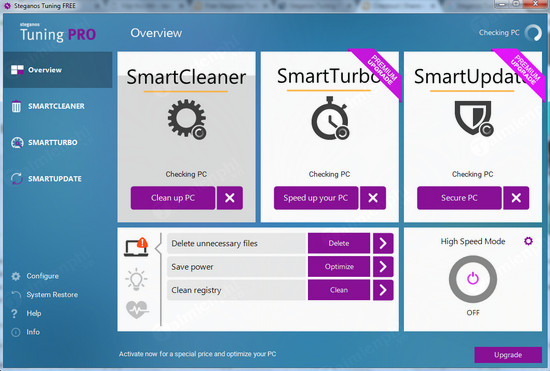This screenshot has width=550, height=371.
Task: Click the circled i Info icon
Action: point(16,332)
